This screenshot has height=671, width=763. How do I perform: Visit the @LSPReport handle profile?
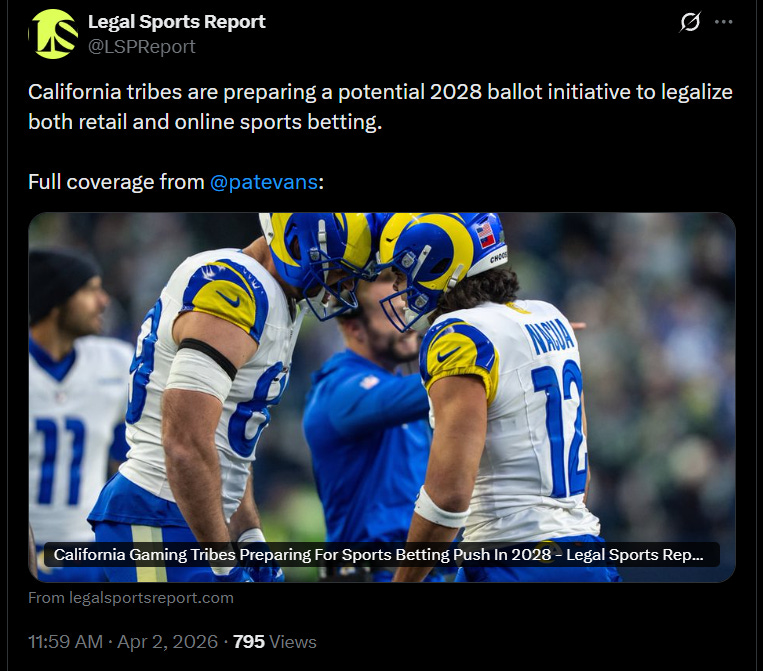pos(142,47)
